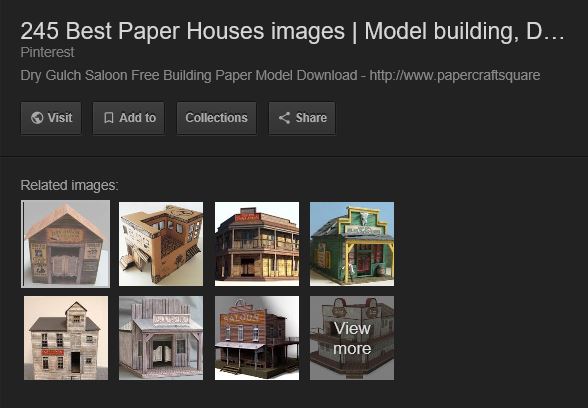588x408 pixels.
Task: Open the weathered wood saloon porch thumbnail
Action: pos(161,338)
